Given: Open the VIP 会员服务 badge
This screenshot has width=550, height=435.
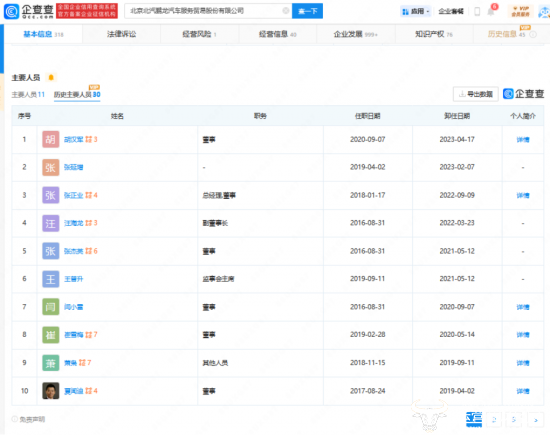Looking at the screenshot, I should pyautogui.click(x=521, y=11).
